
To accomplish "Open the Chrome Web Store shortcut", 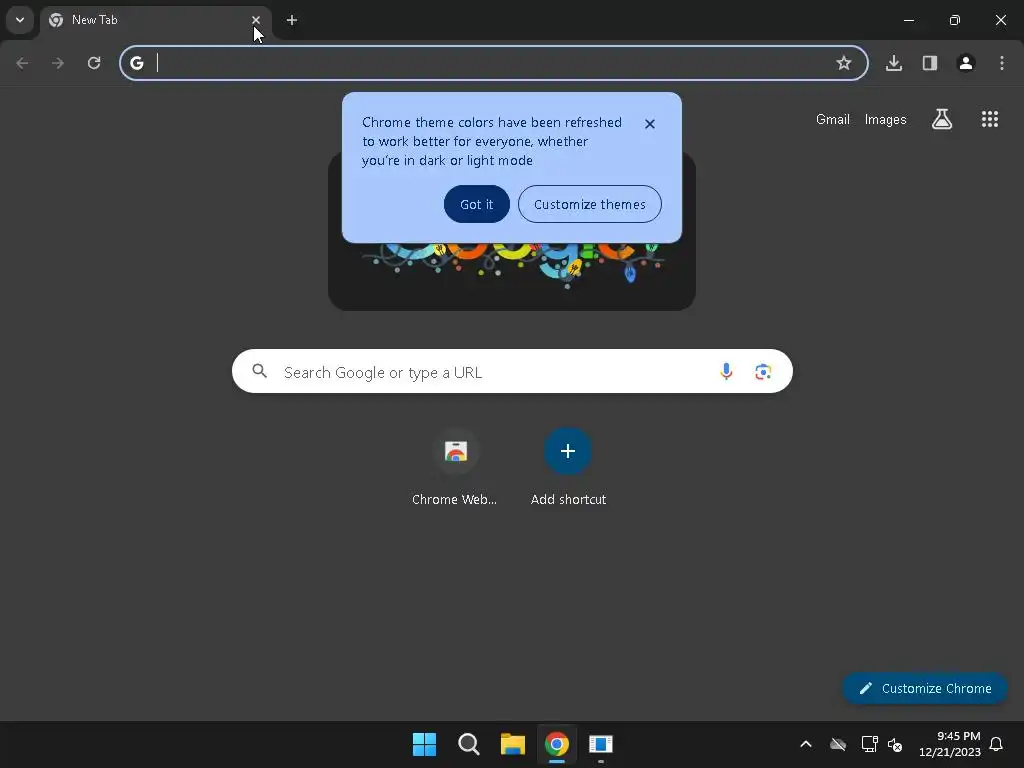I will coord(455,468).
